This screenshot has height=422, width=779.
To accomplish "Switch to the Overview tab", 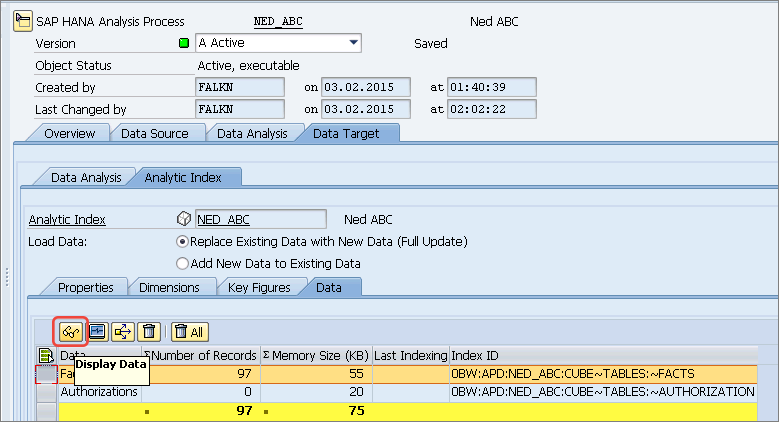I will click(69, 134).
